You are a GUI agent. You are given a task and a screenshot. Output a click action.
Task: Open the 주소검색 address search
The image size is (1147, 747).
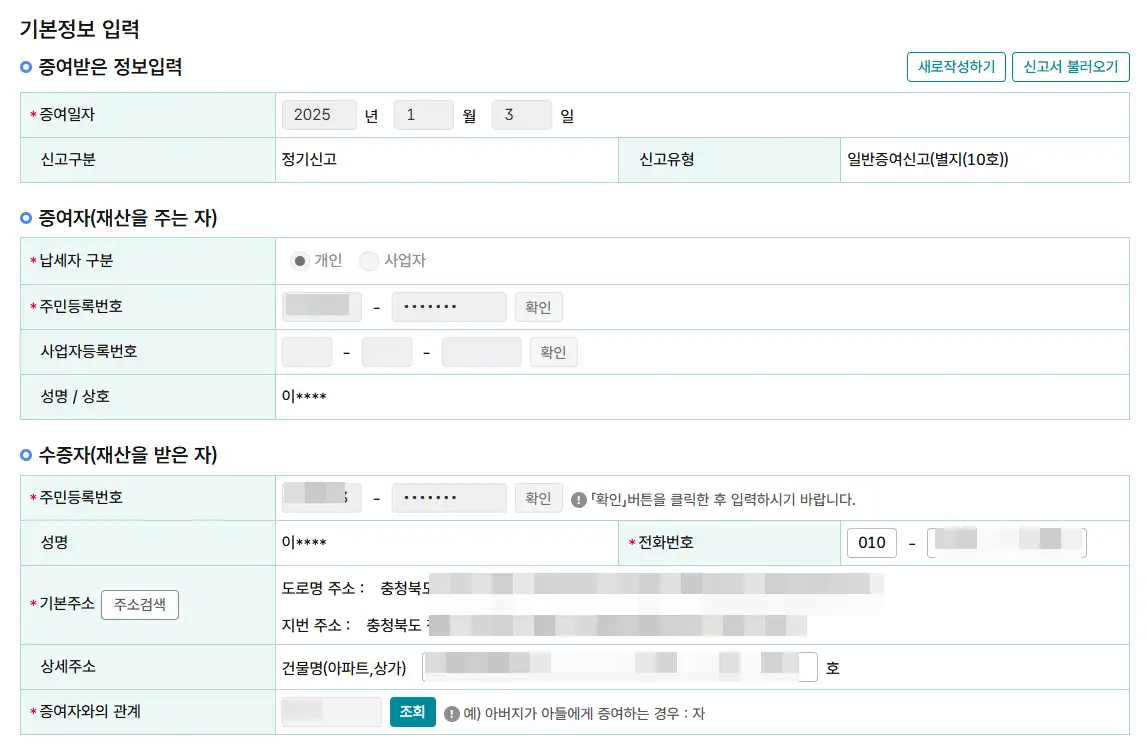point(139,605)
